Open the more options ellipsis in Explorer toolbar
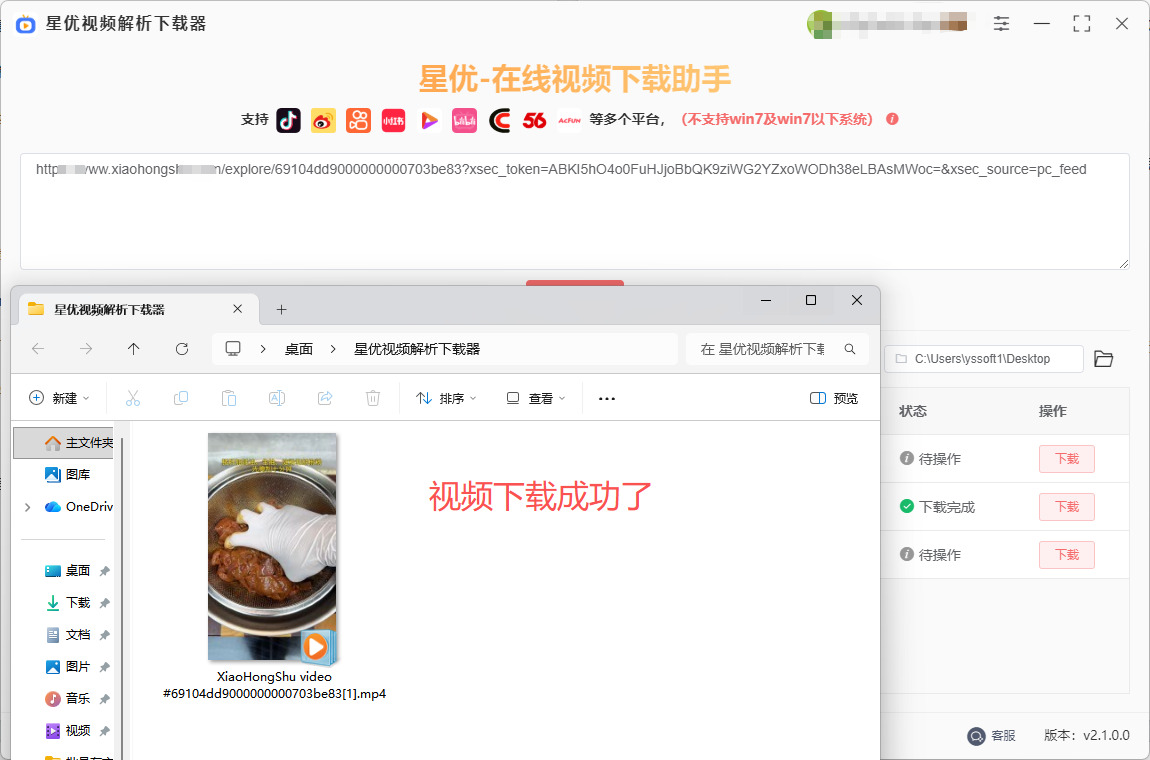 607,398
